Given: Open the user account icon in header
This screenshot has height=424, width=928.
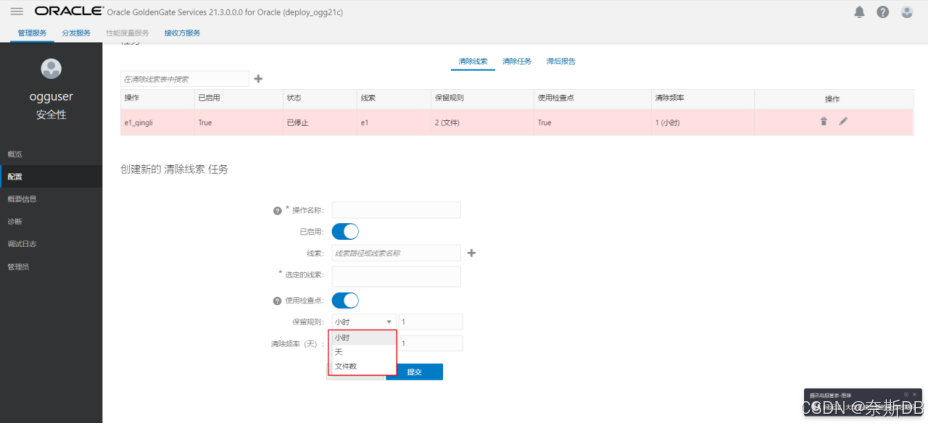Looking at the screenshot, I should coord(907,12).
